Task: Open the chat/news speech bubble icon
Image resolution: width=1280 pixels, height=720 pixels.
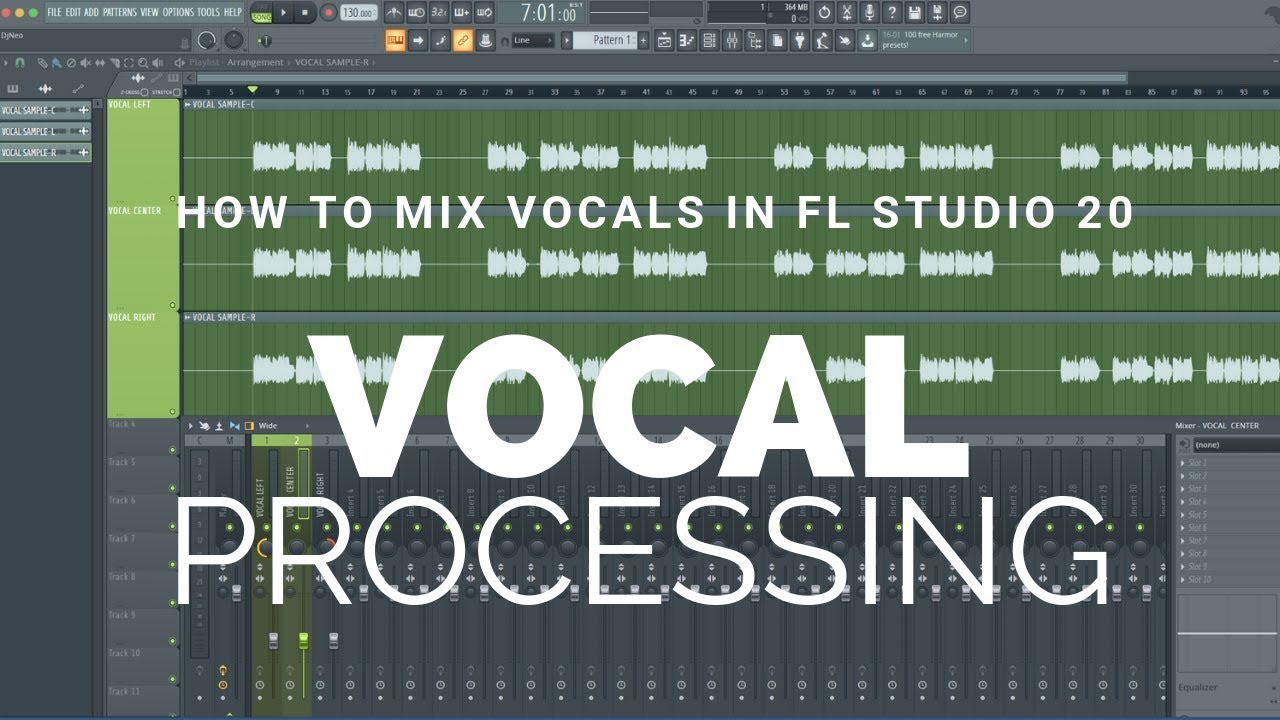Action: (x=960, y=13)
